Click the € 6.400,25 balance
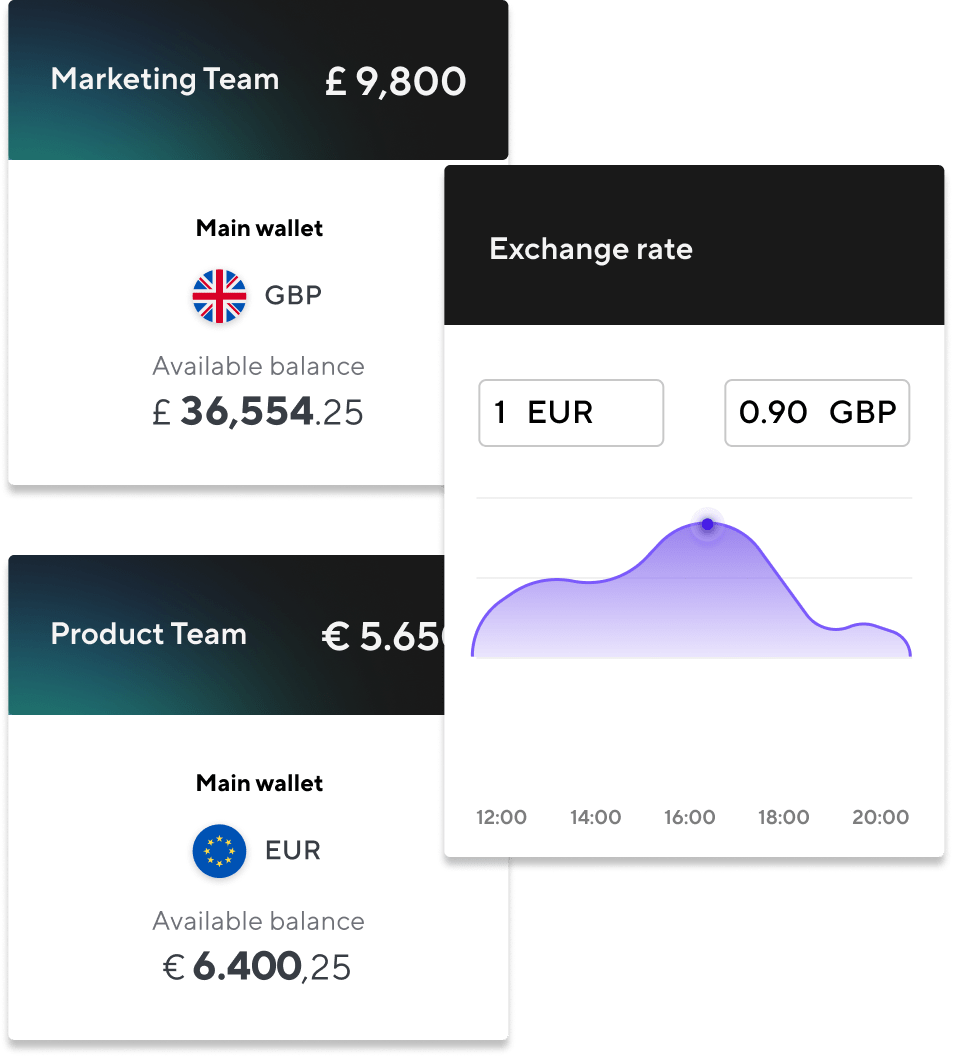 (257, 966)
